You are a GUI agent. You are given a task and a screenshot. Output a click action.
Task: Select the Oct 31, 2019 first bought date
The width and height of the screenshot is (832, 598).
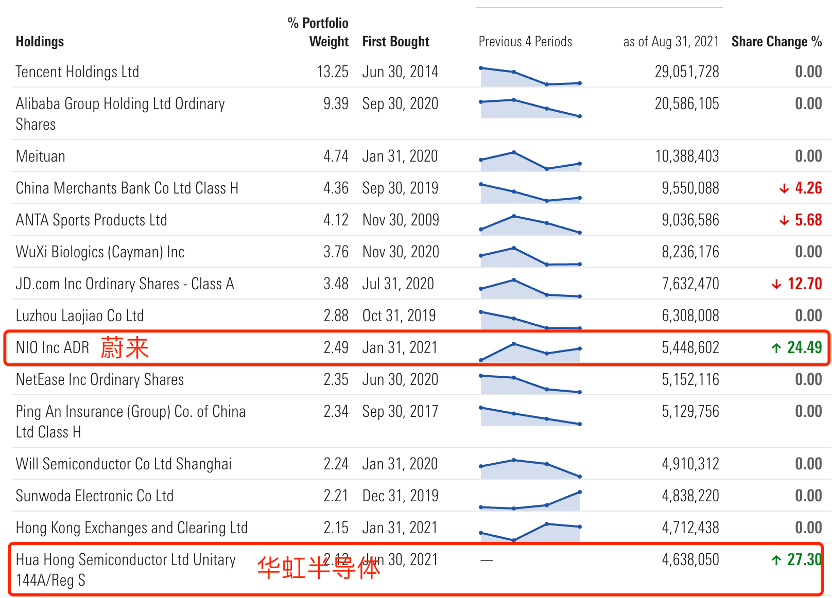[x=398, y=315]
